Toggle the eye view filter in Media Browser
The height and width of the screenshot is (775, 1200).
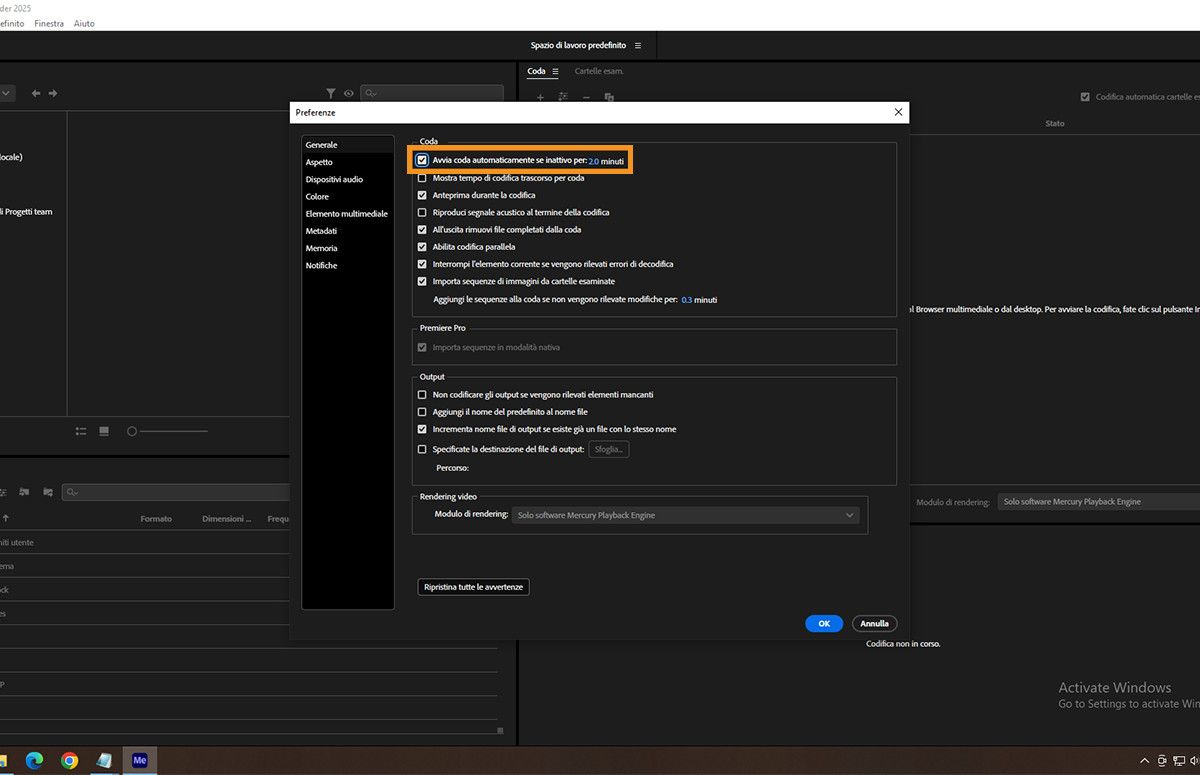[348, 93]
